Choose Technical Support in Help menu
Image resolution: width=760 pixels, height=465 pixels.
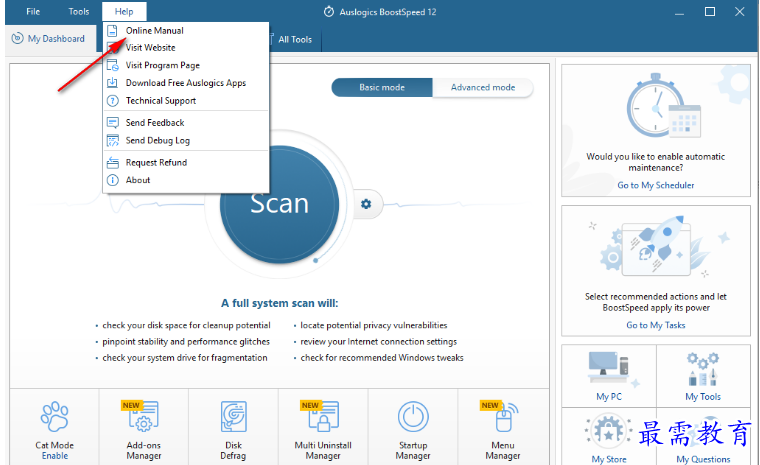(186, 101)
